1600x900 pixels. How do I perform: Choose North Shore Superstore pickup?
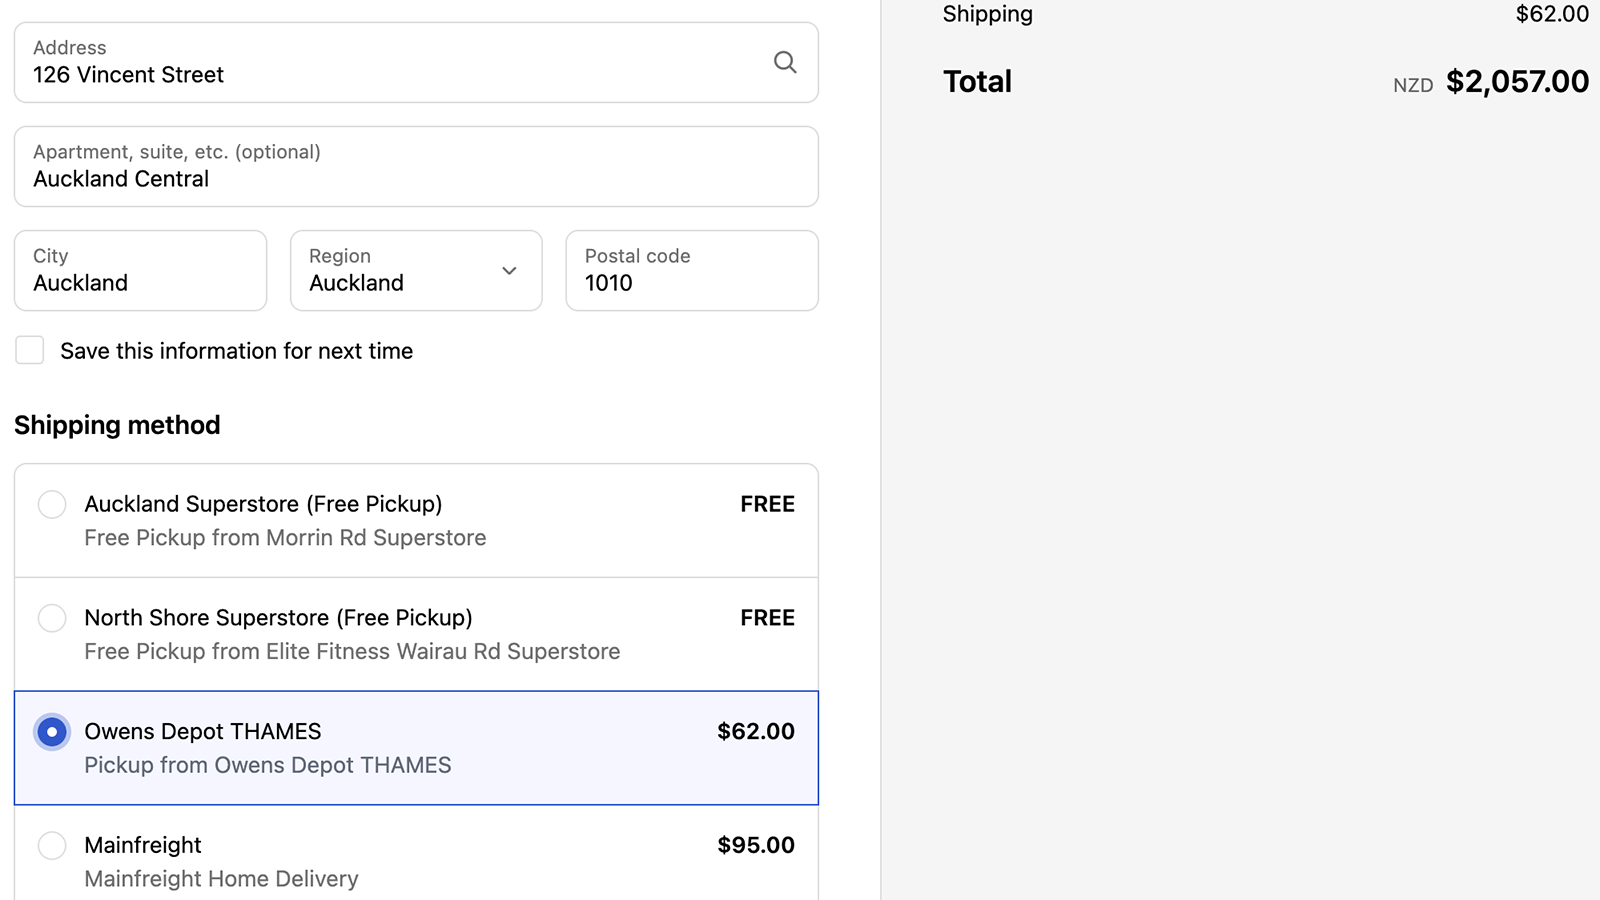tap(51, 618)
